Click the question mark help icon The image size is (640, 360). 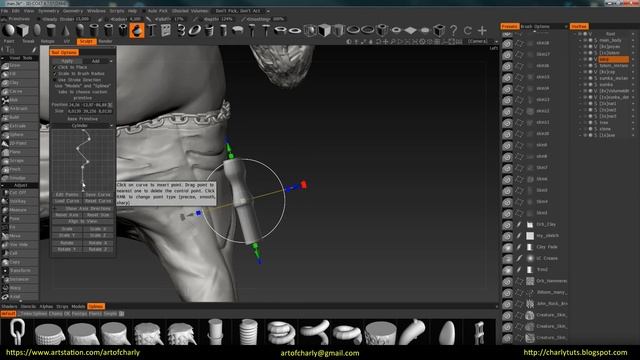pos(453,30)
